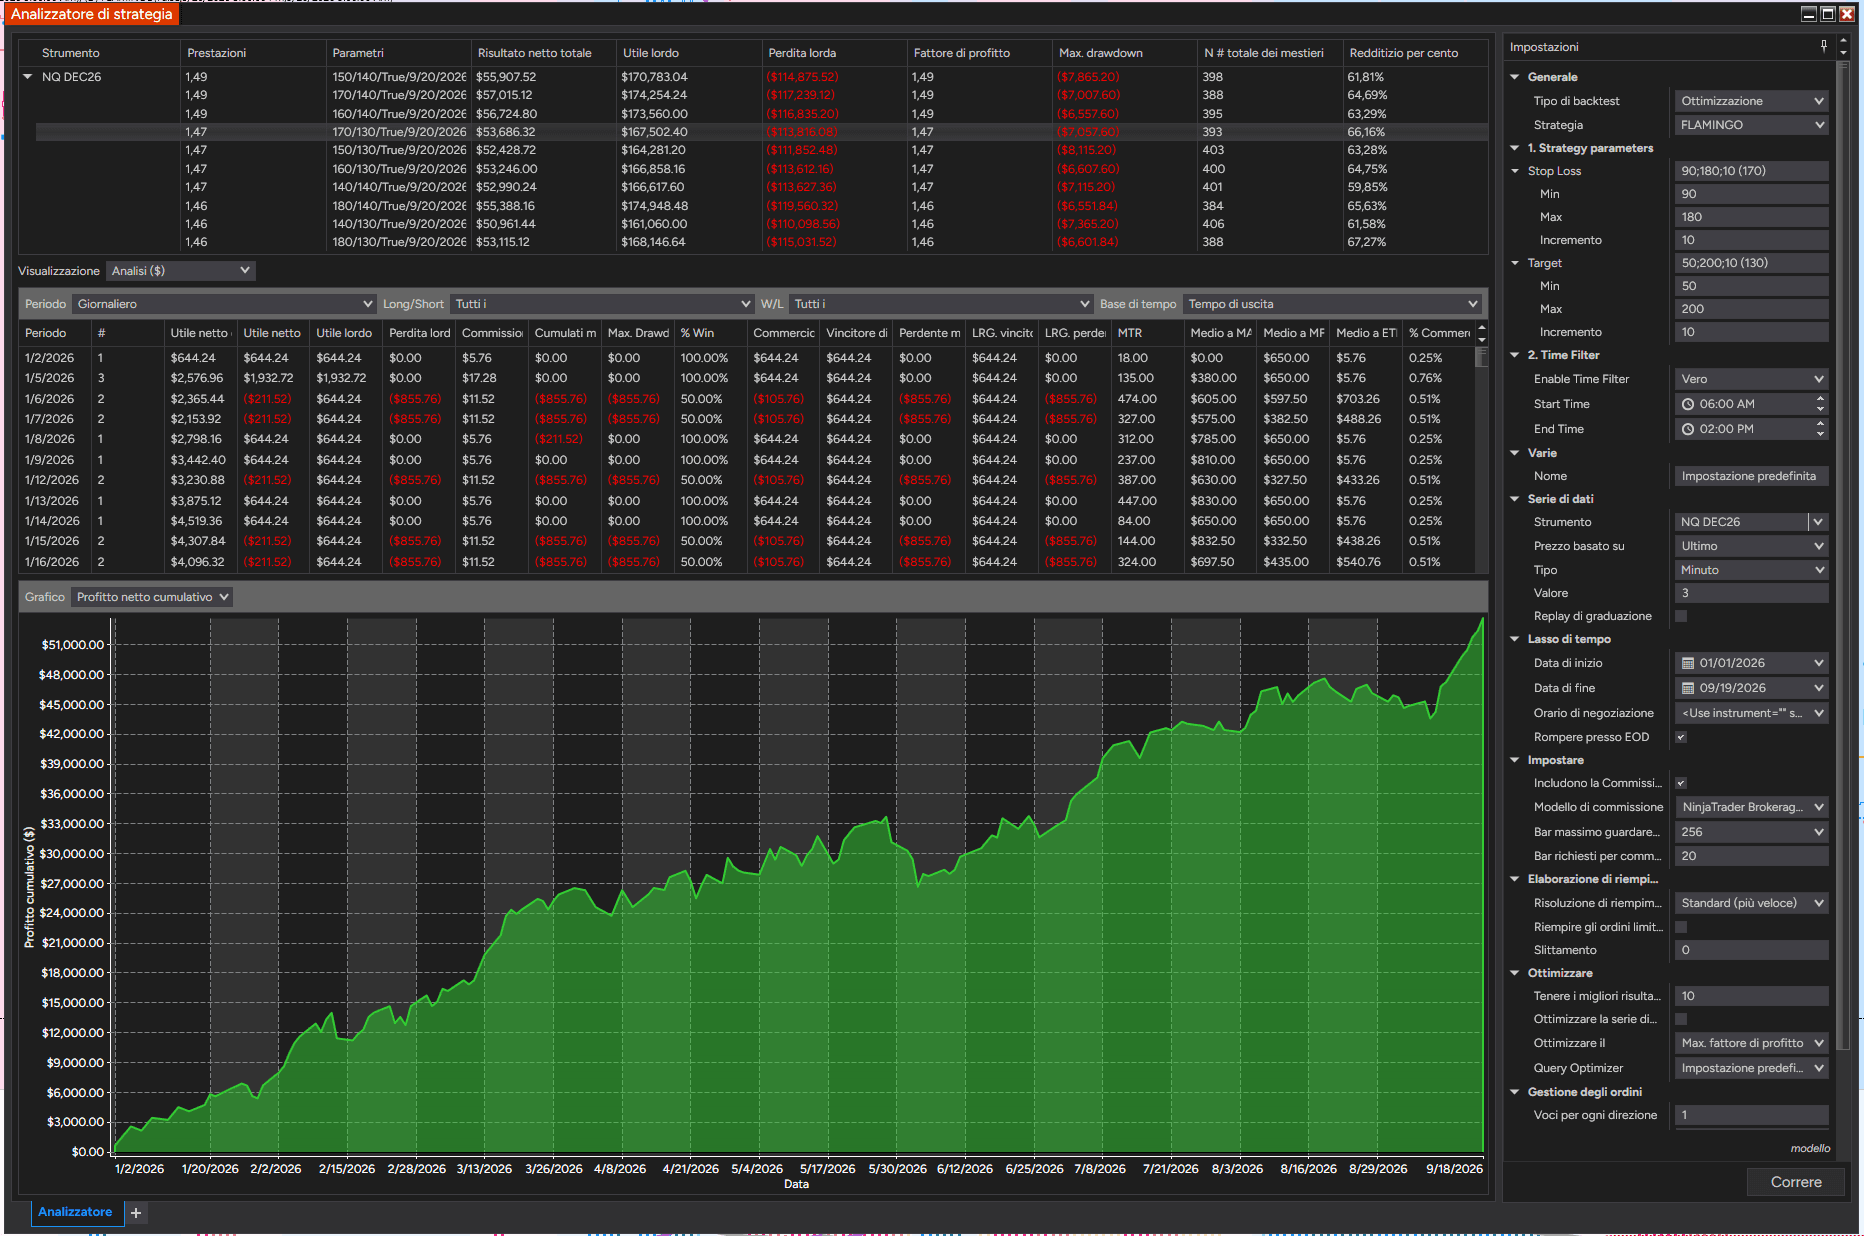Viewport: 1864px width, 1236px height.
Task: Click the Correre run button
Action: [x=1796, y=1182]
